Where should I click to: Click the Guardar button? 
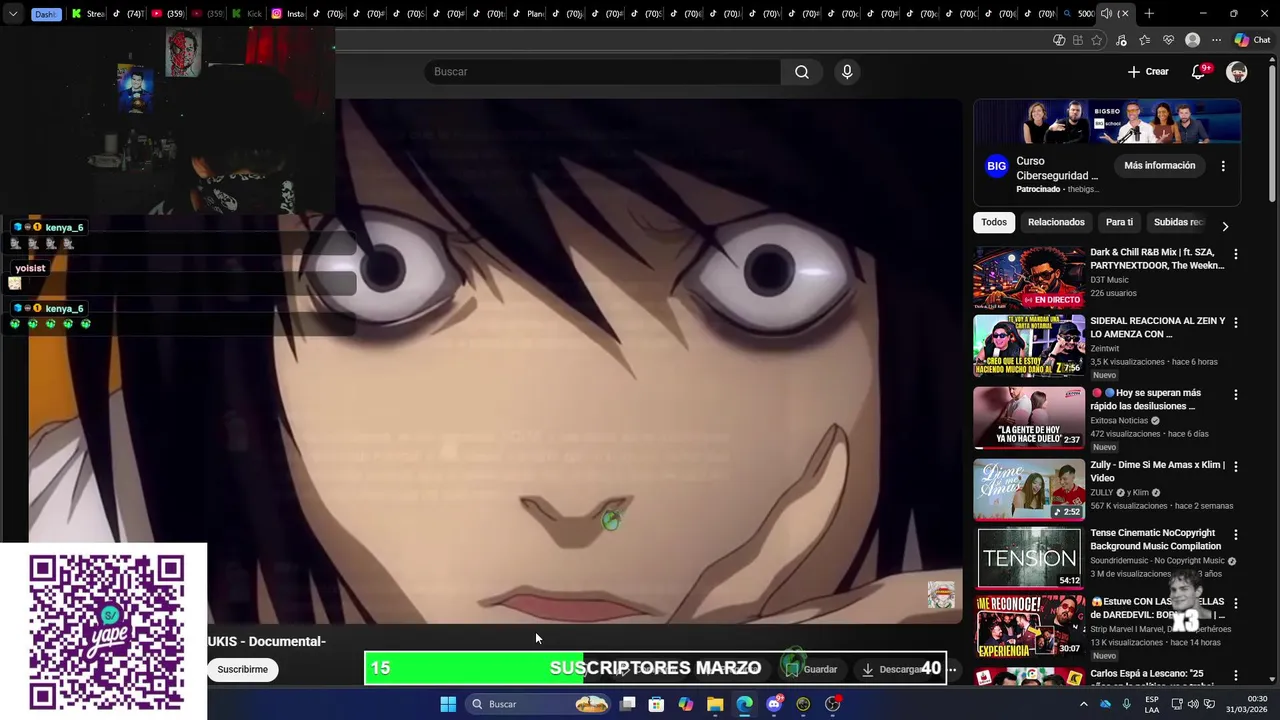tap(811, 669)
